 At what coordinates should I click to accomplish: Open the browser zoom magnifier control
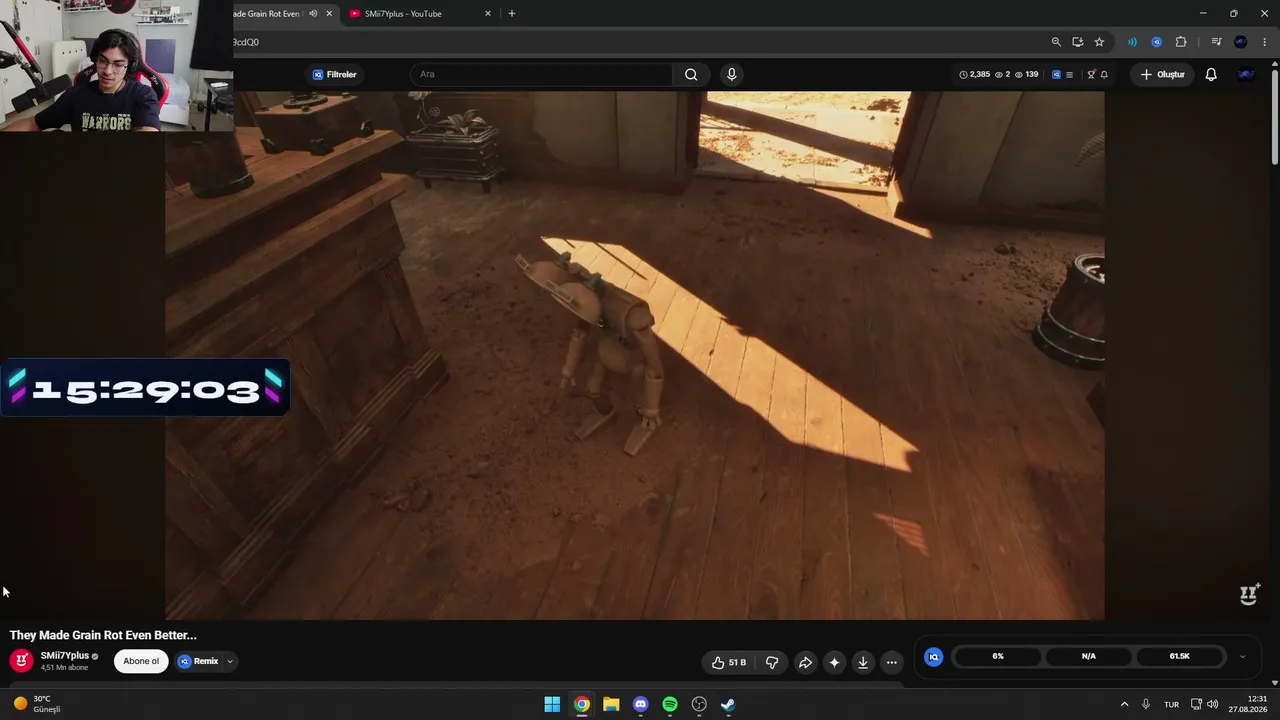(1056, 42)
